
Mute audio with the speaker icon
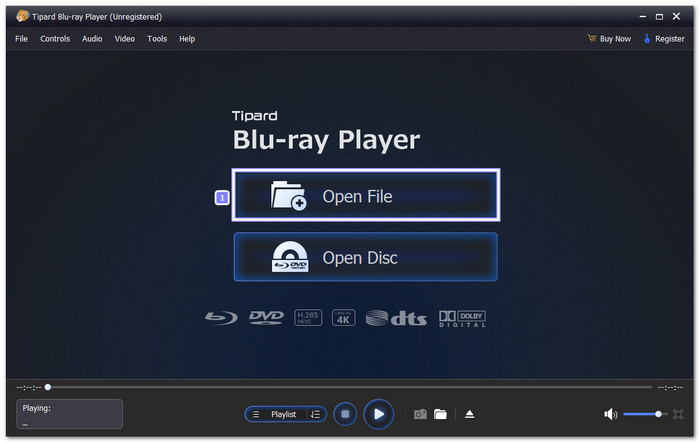610,414
